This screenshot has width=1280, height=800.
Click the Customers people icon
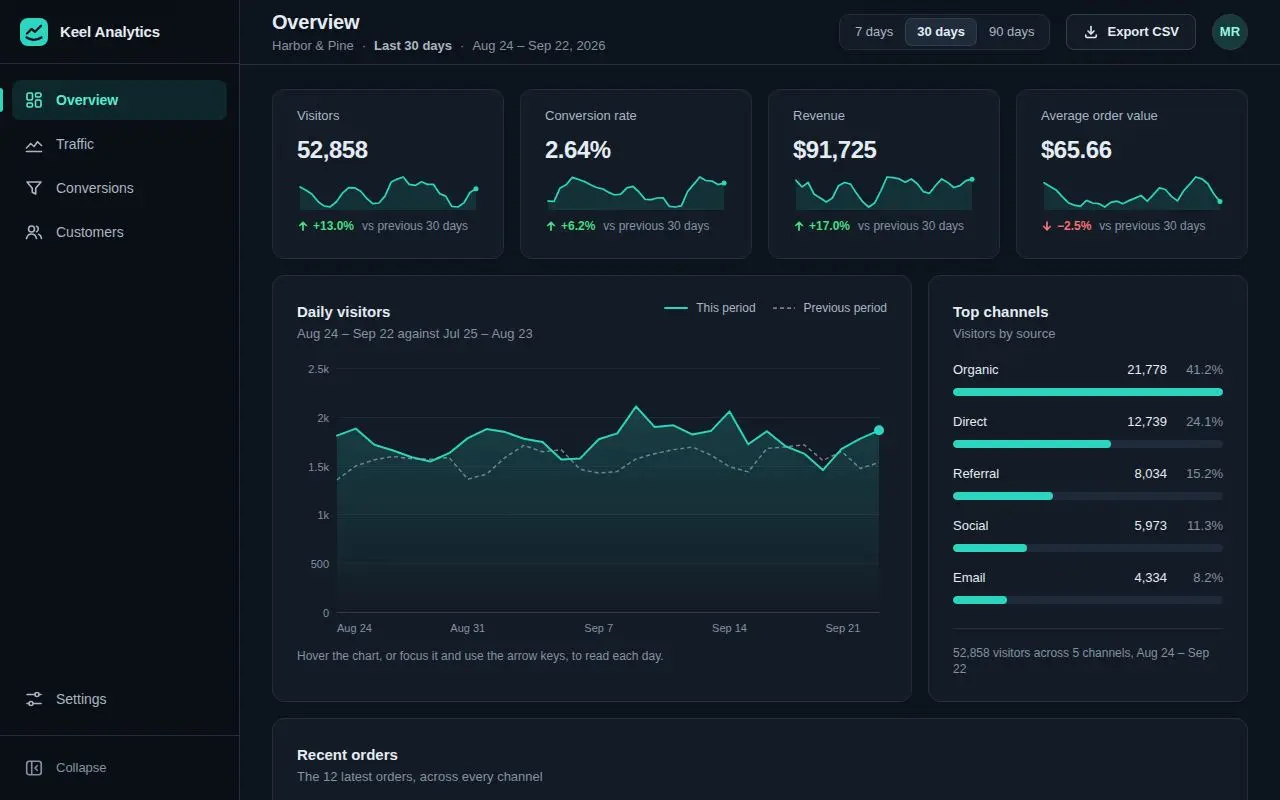coord(34,232)
